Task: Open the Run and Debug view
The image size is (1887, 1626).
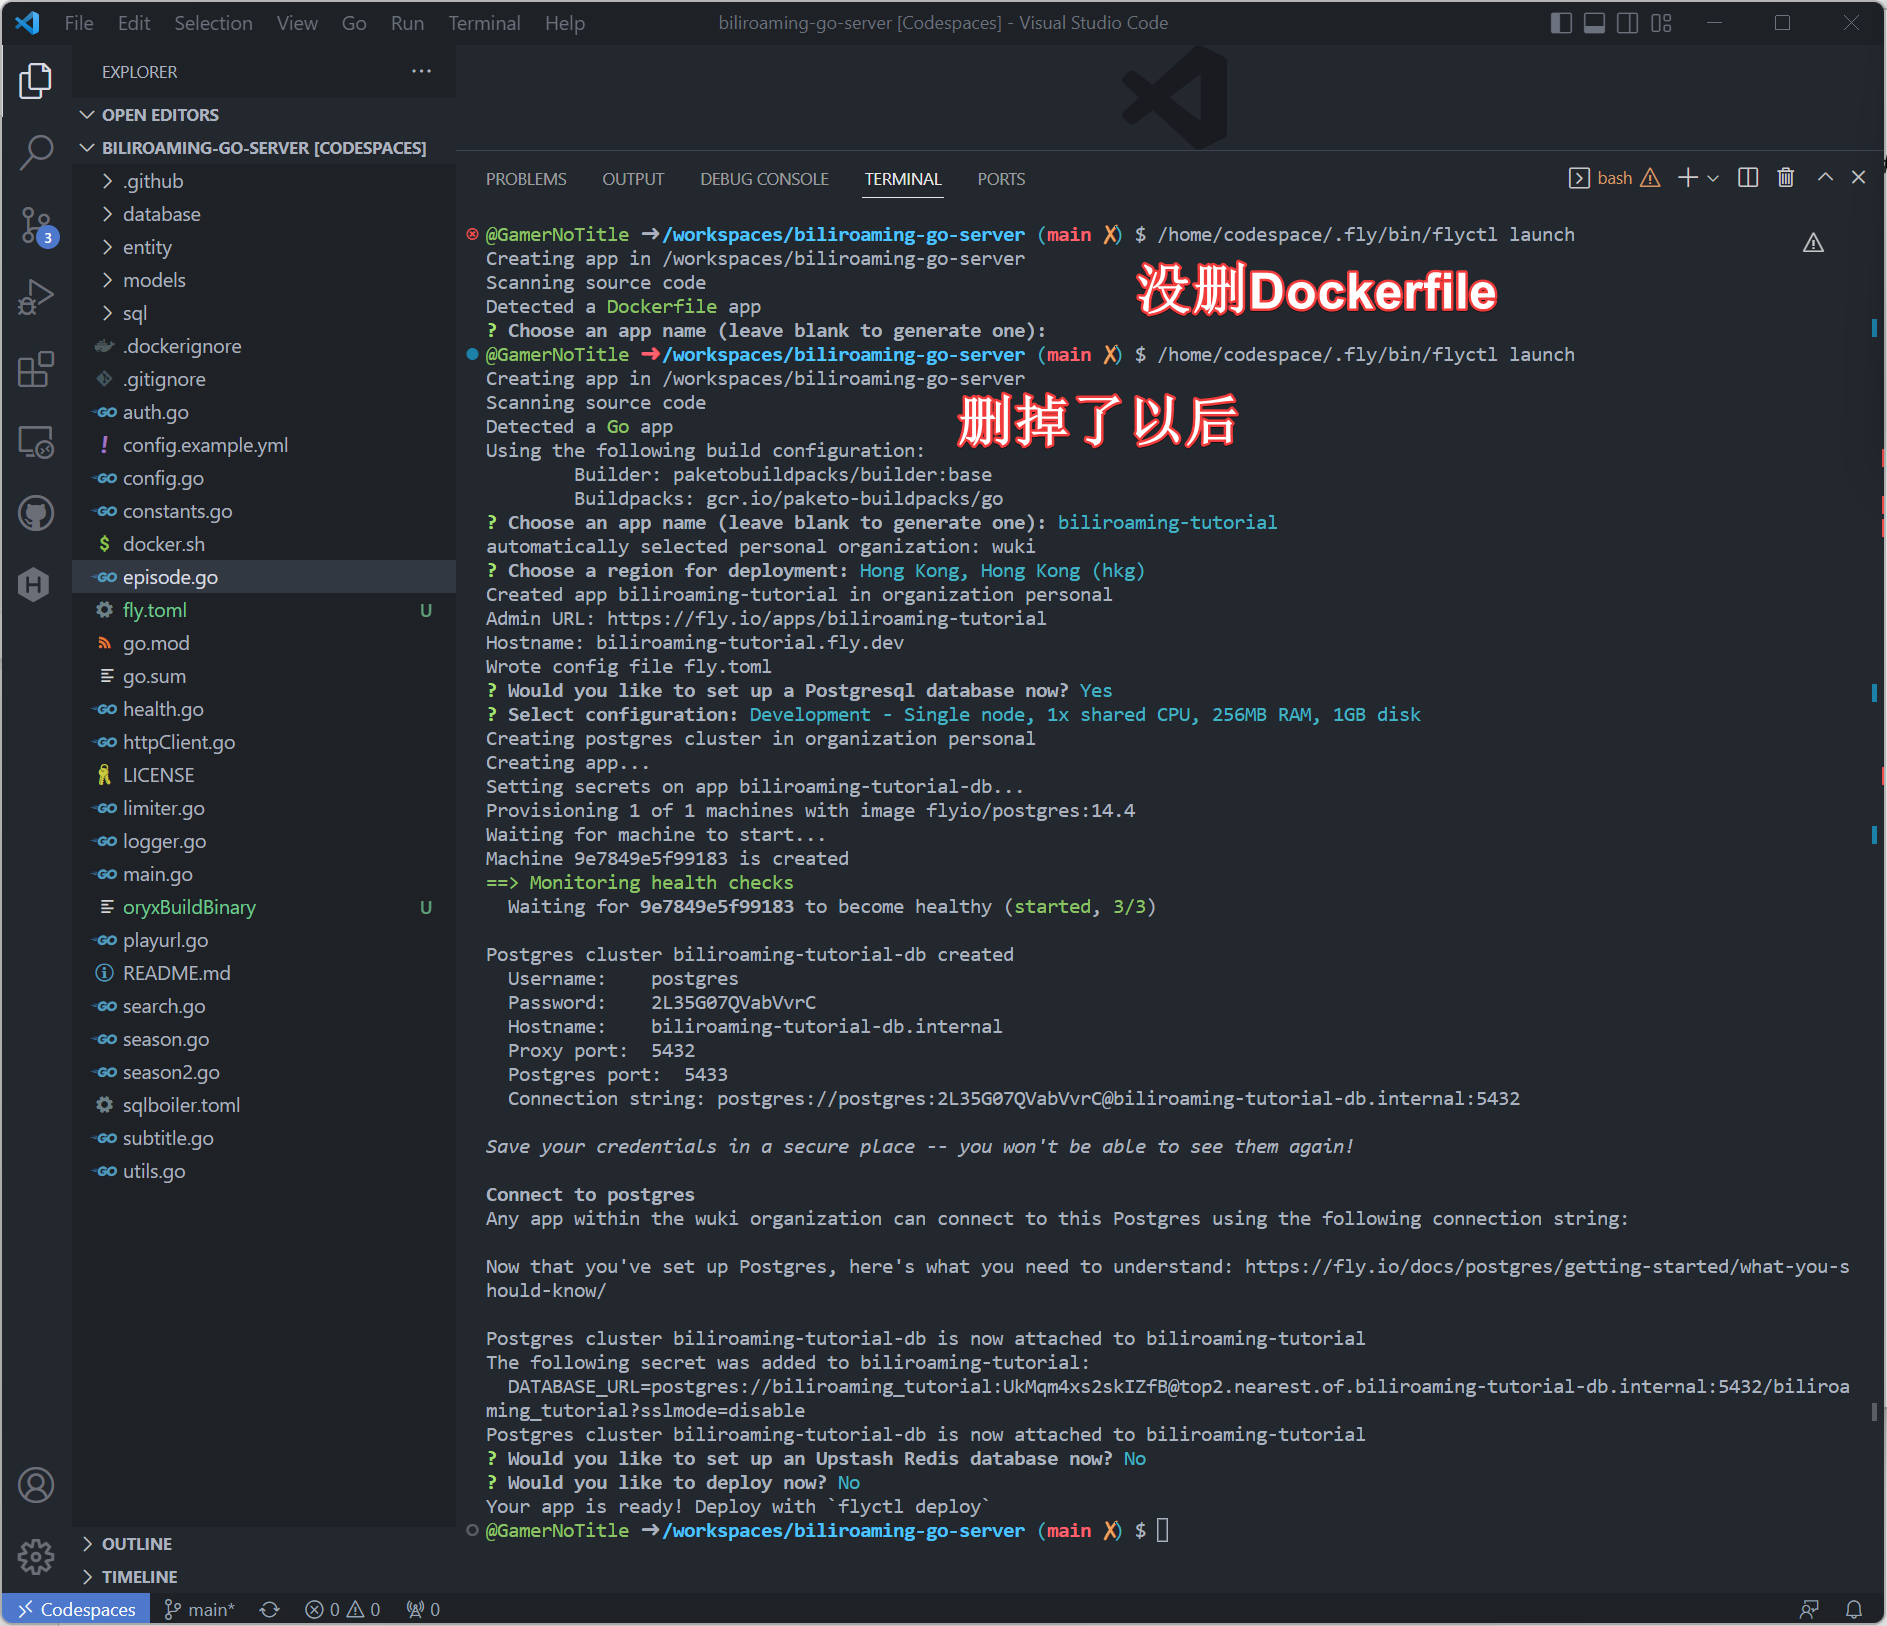Action: pyautogui.click(x=36, y=298)
